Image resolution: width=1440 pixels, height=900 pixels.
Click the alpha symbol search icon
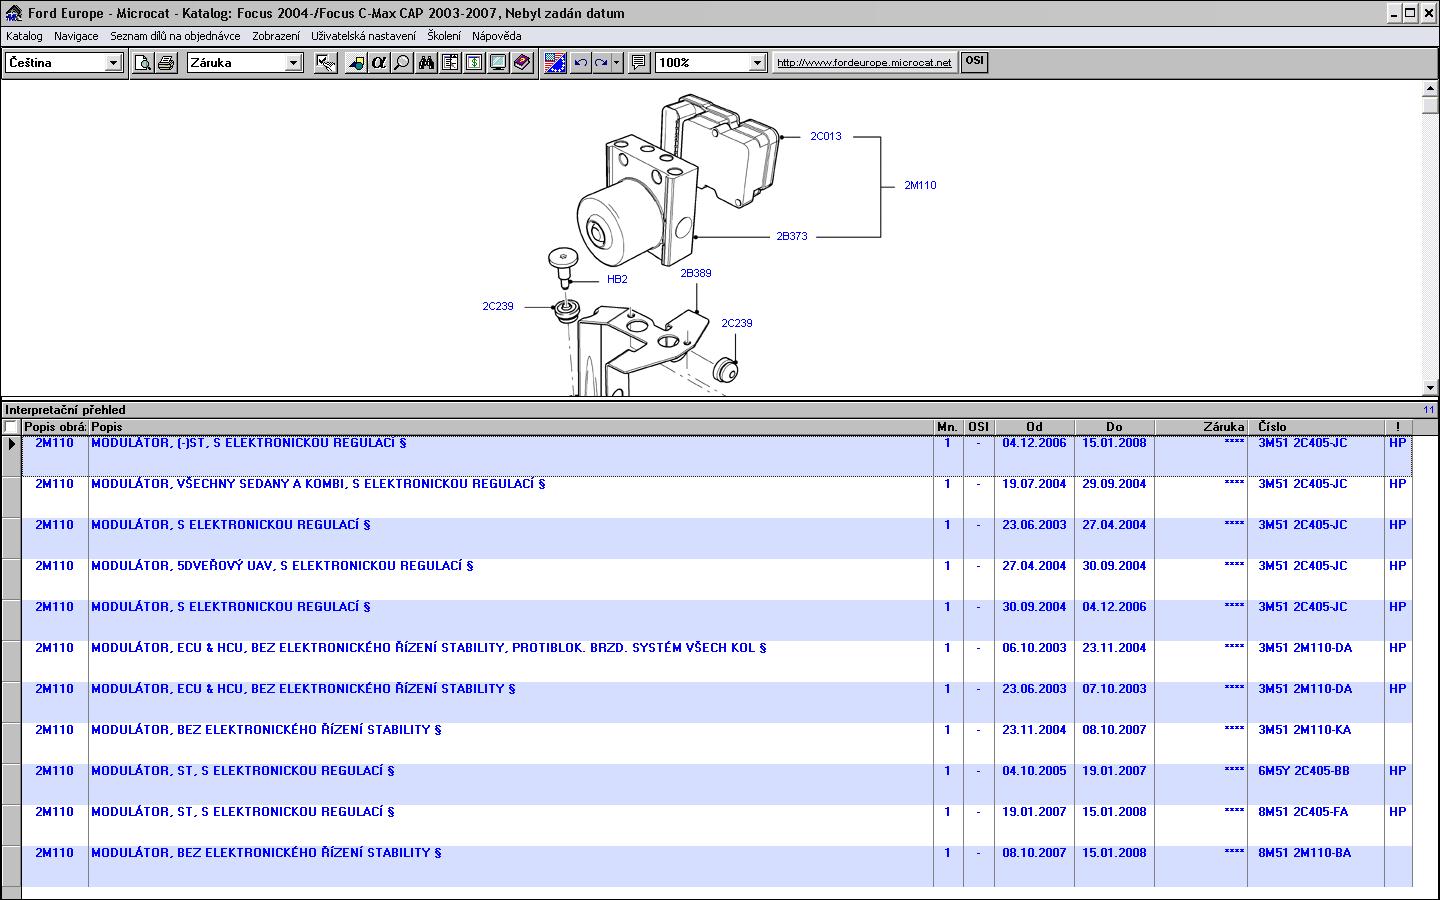[378, 63]
